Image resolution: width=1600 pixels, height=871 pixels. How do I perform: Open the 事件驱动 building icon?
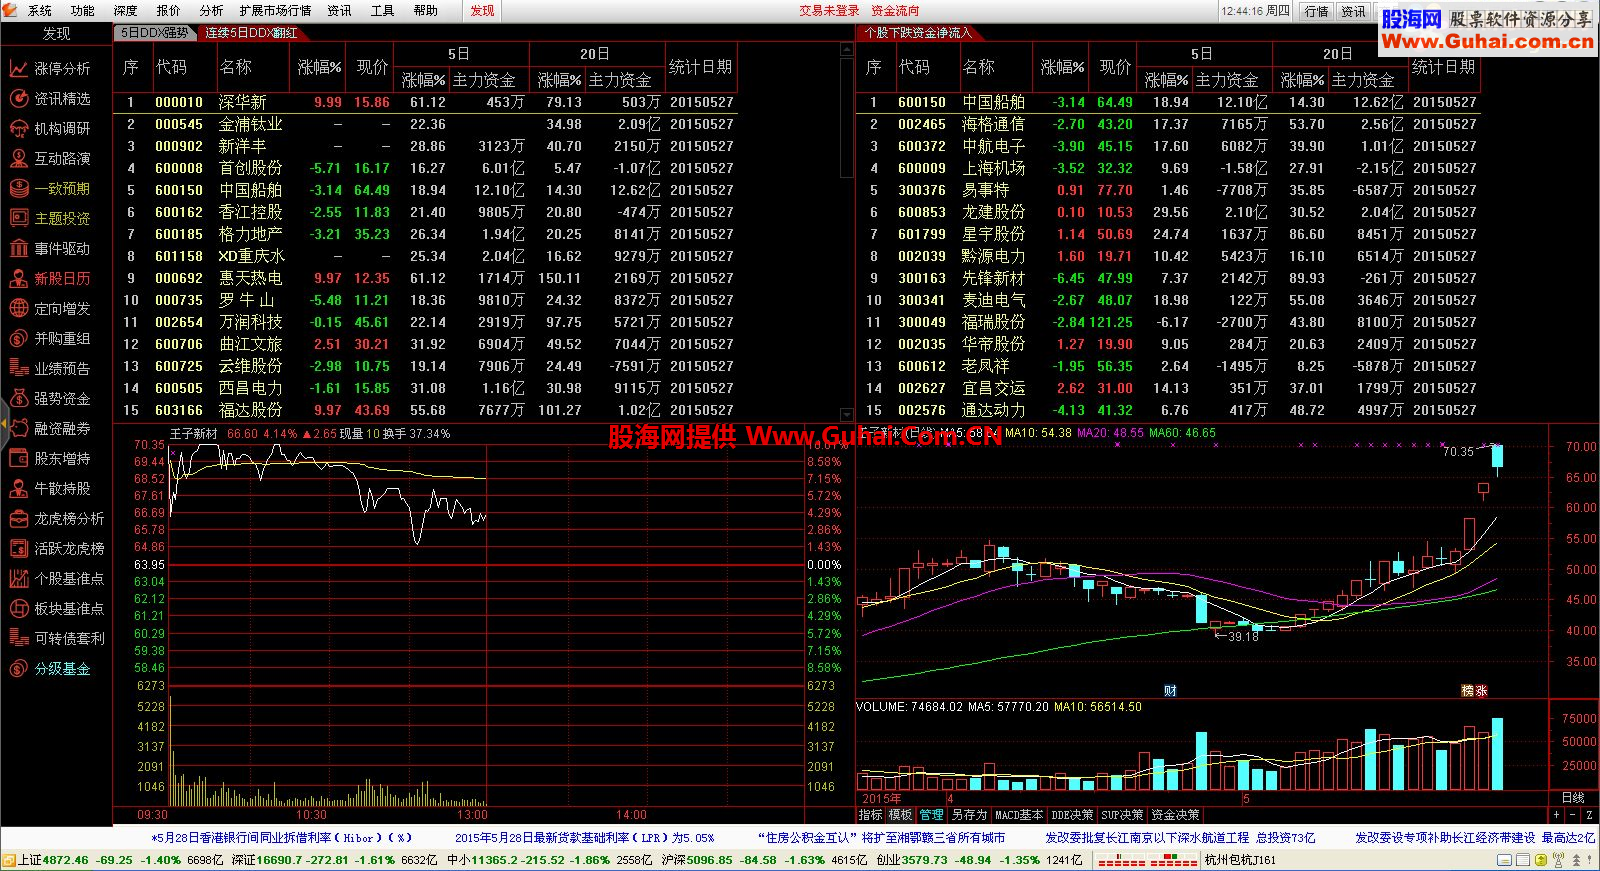point(18,248)
